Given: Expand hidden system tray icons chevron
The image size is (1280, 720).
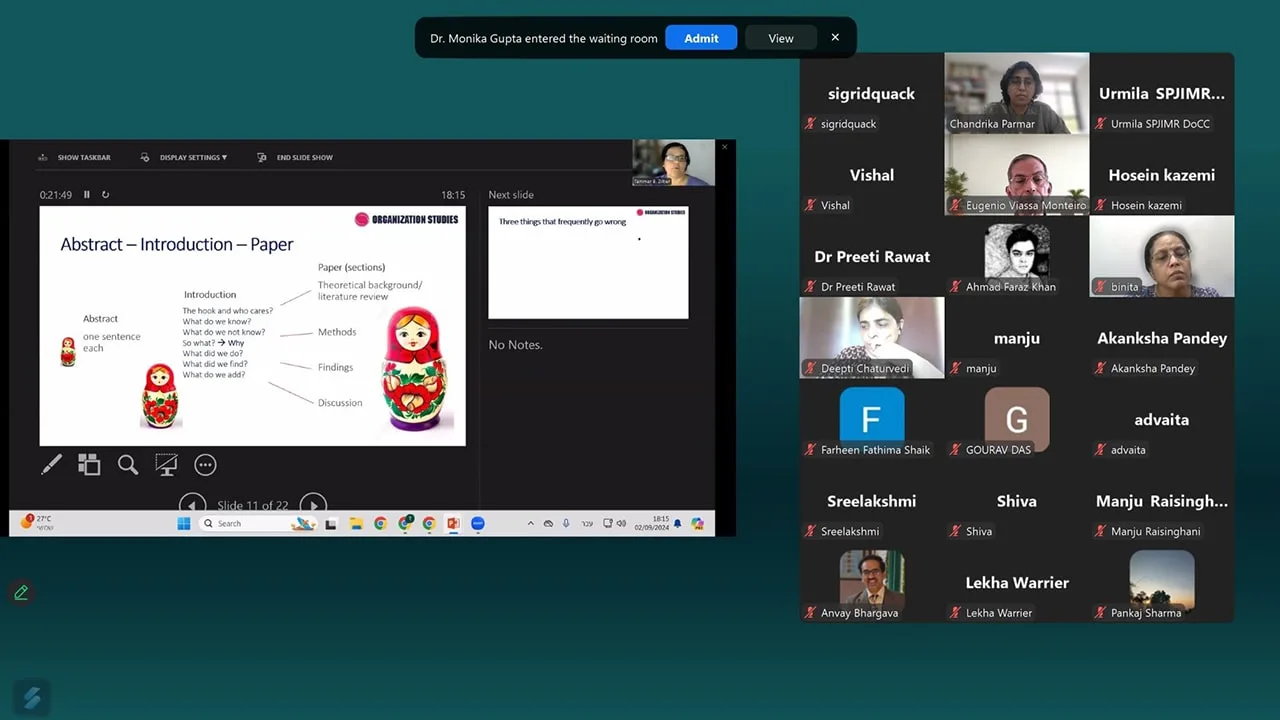Looking at the screenshot, I should [531, 524].
